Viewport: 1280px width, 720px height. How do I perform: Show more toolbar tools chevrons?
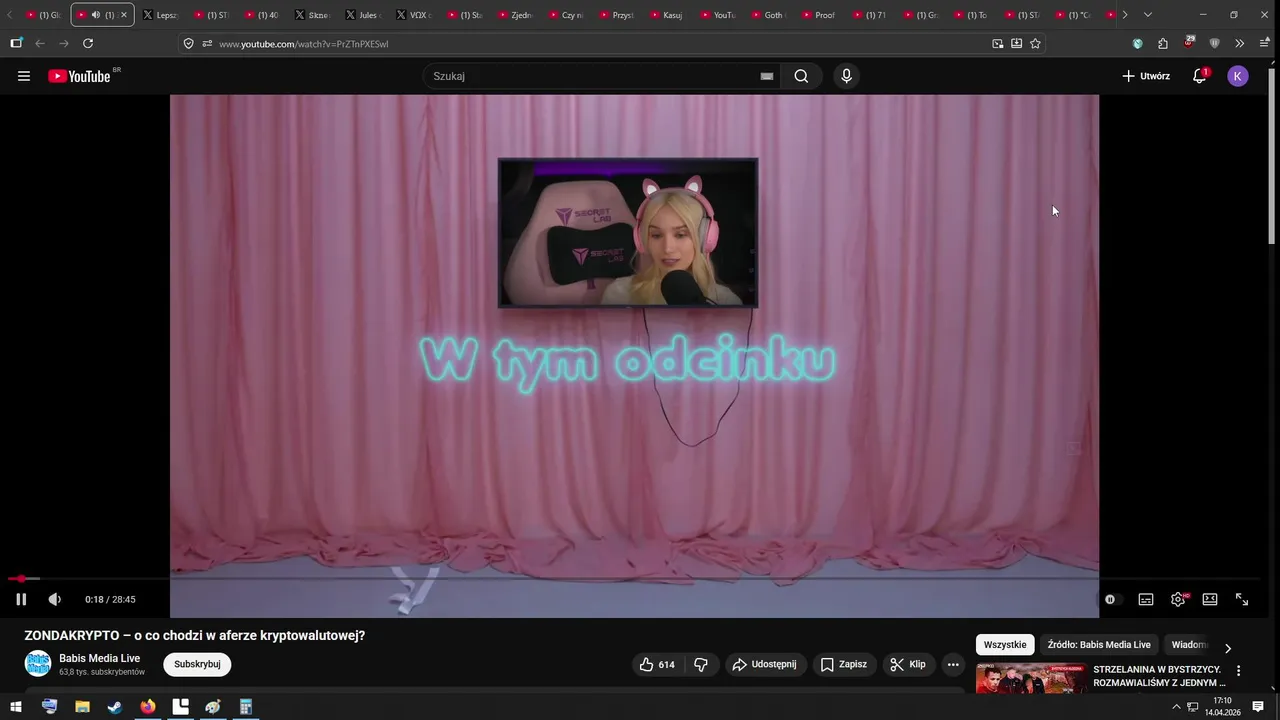point(1240,43)
